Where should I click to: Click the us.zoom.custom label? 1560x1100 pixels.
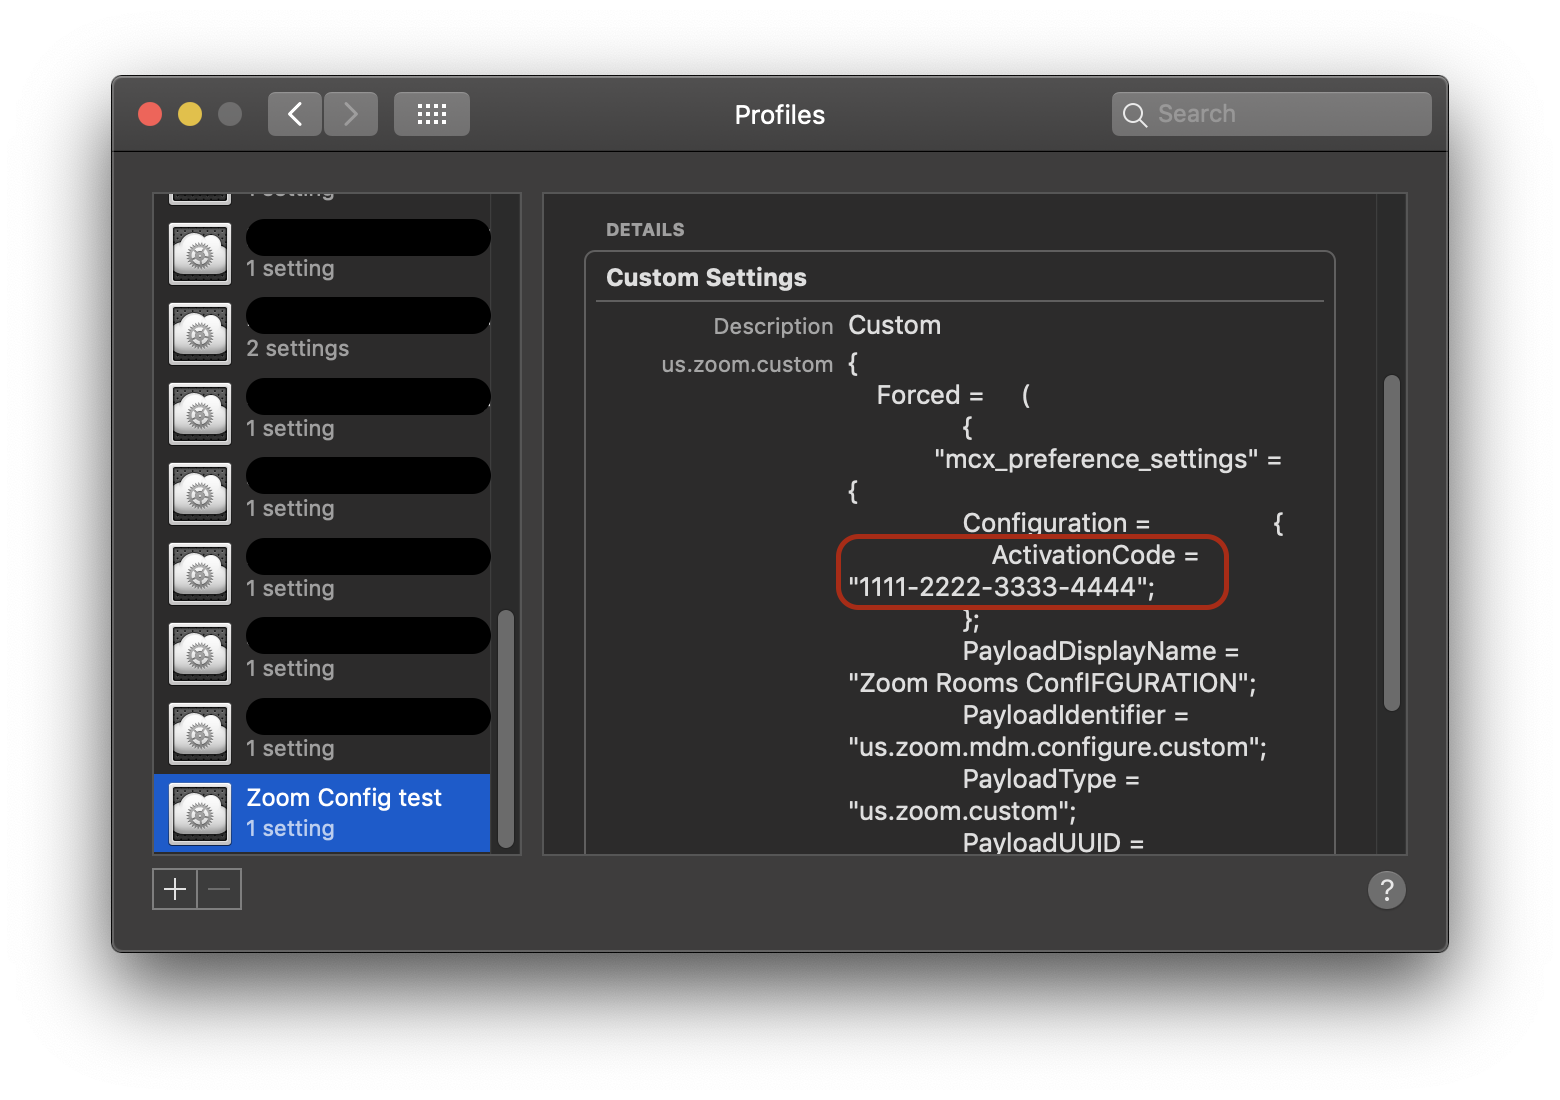coord(747,364)
